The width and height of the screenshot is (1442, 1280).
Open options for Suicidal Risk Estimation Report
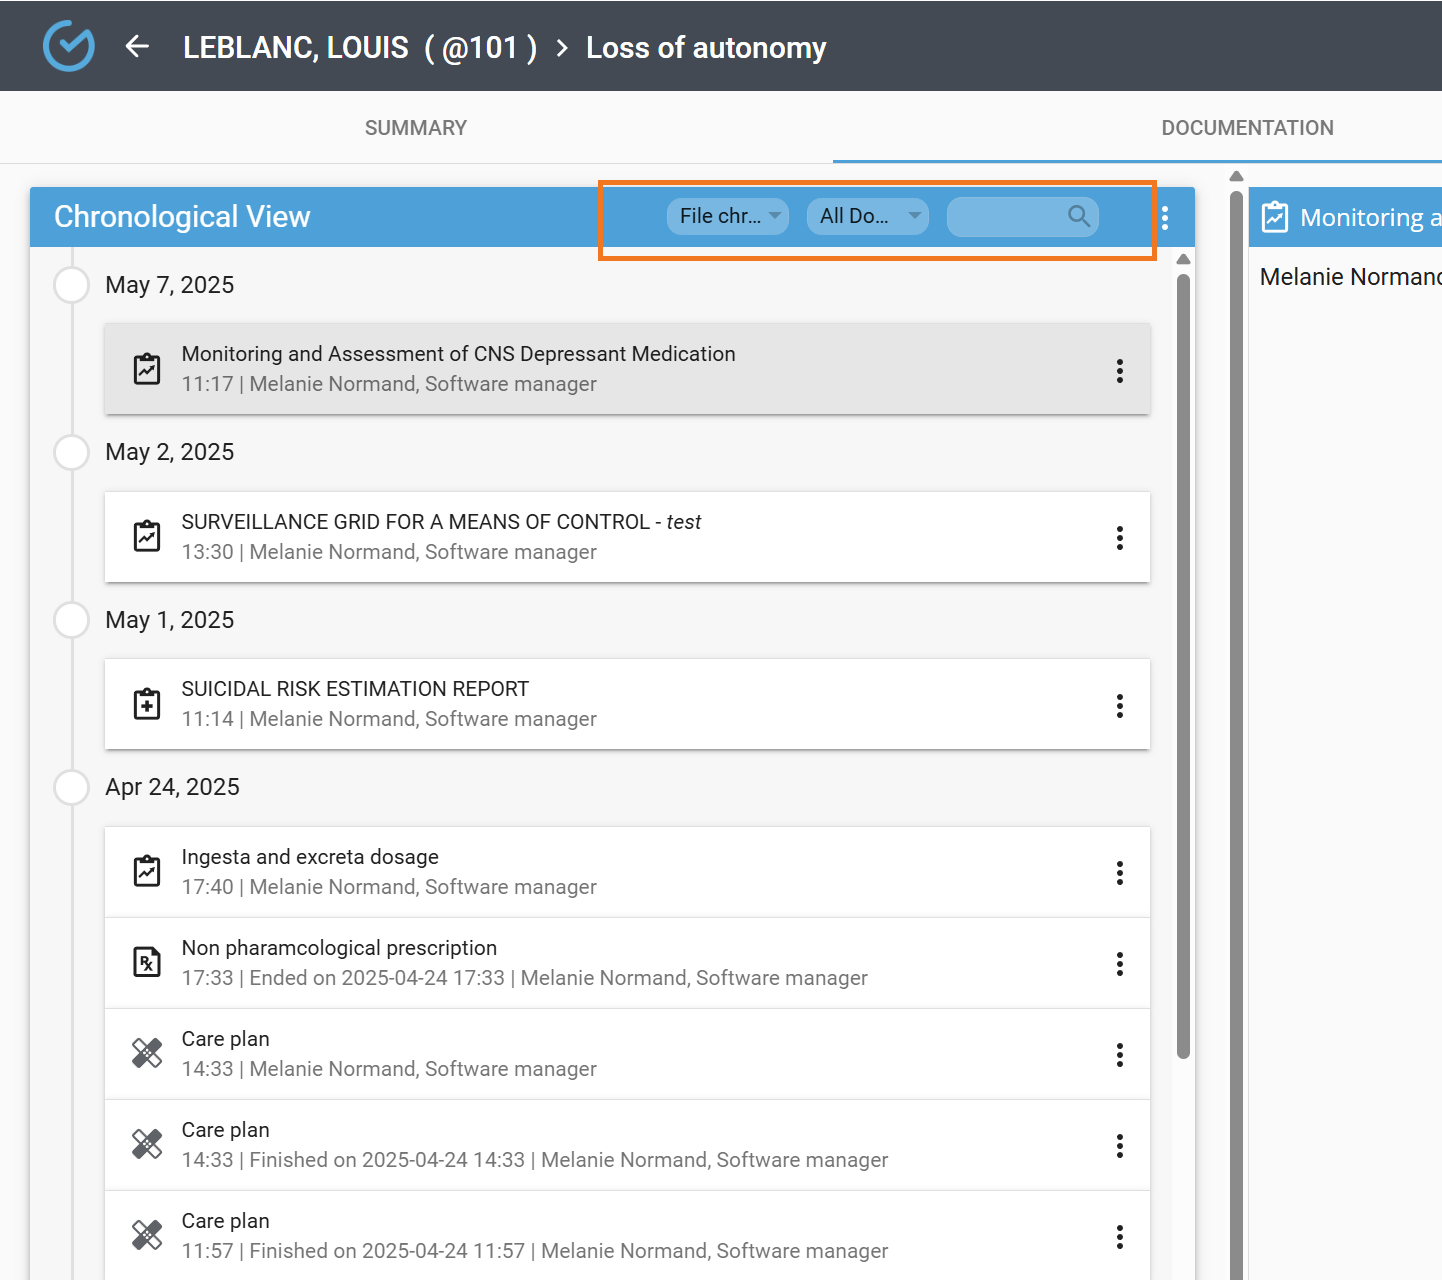[x=1119, y=706]
